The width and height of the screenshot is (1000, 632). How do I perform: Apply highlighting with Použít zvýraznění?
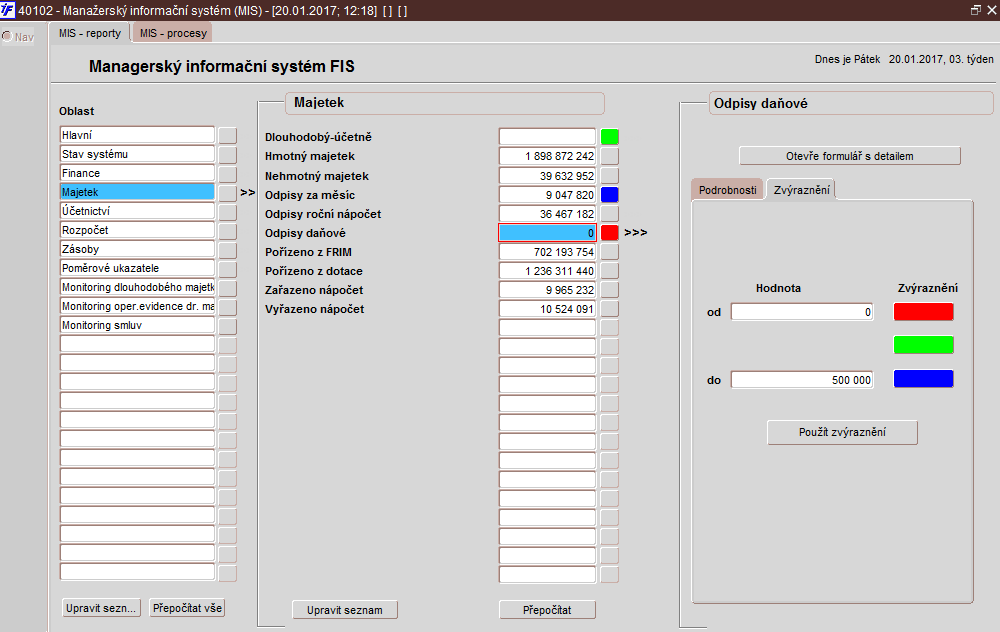click(x=842, y=432)
